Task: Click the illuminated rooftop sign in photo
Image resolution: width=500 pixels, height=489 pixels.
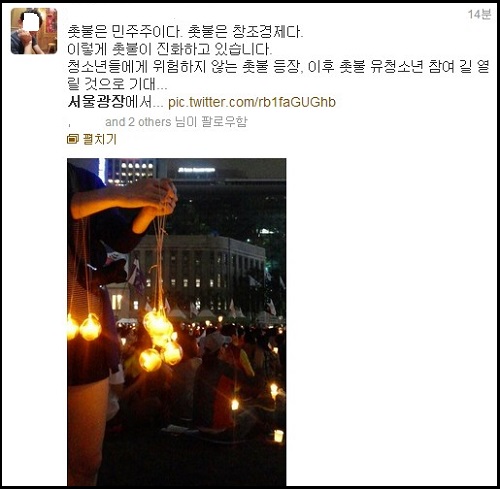Action: [x=196, y=170]
